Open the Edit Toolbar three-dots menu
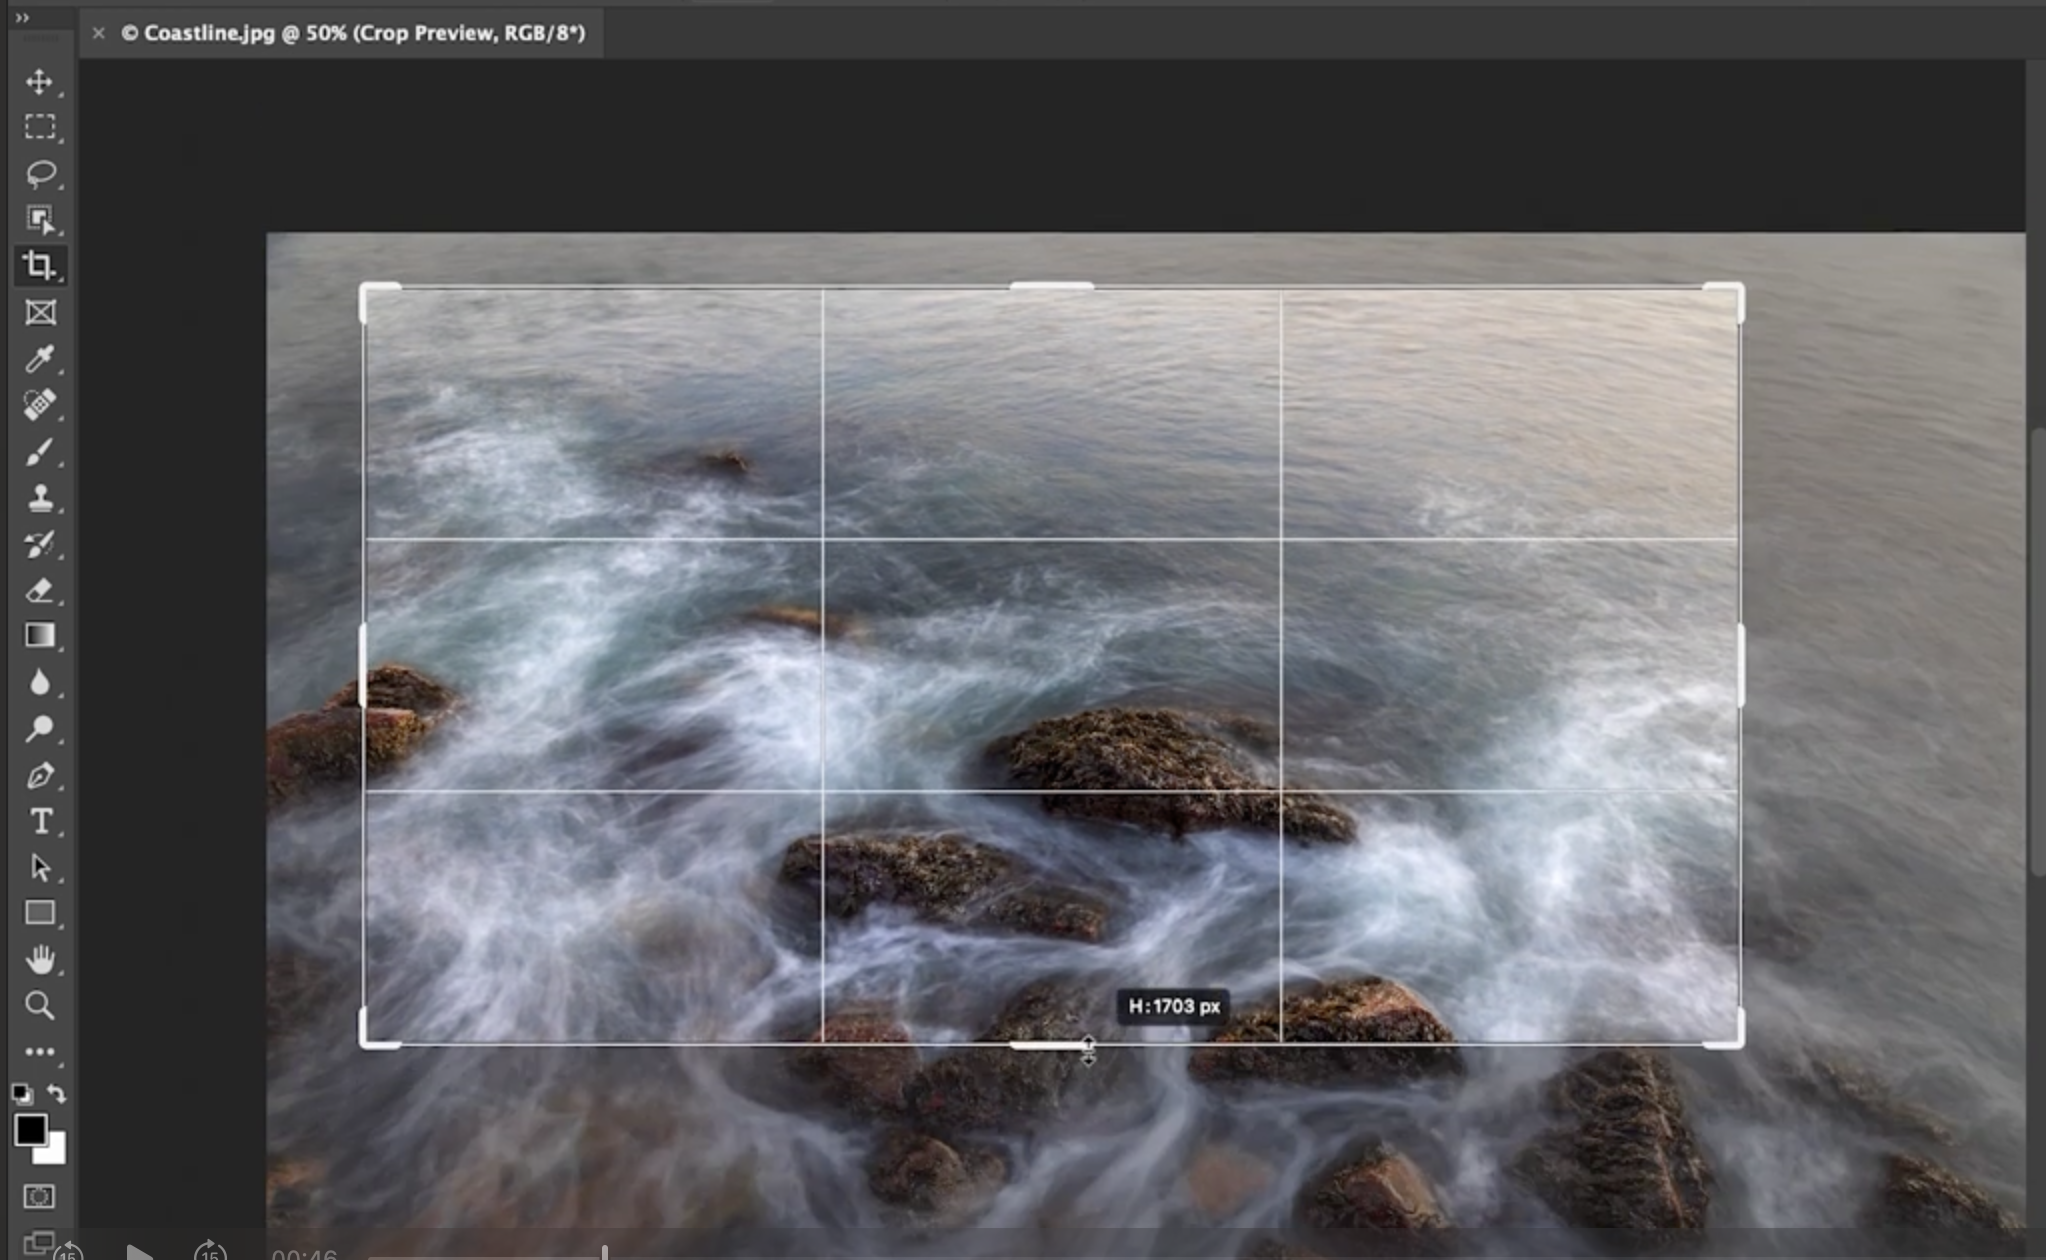Image resolution: width=2046 pixels, height=1260 pixels. 40,1052
